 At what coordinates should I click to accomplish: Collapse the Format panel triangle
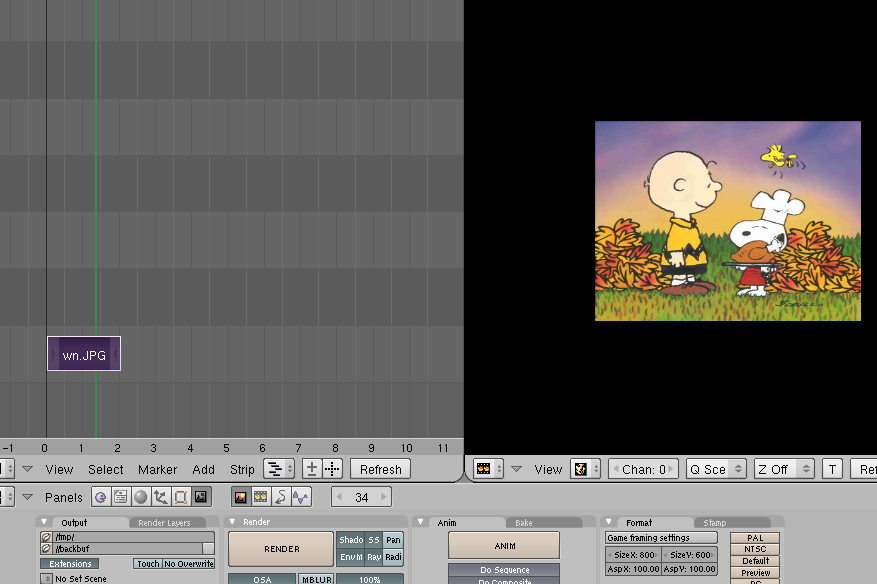[609, 521]
